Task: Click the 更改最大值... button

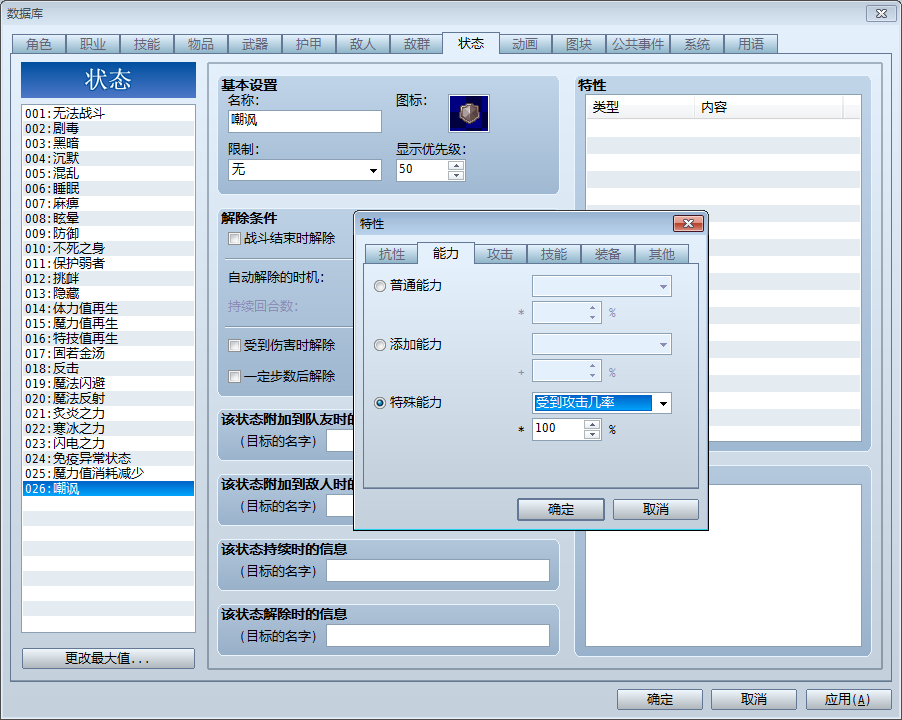Action: tap(108, 658)
